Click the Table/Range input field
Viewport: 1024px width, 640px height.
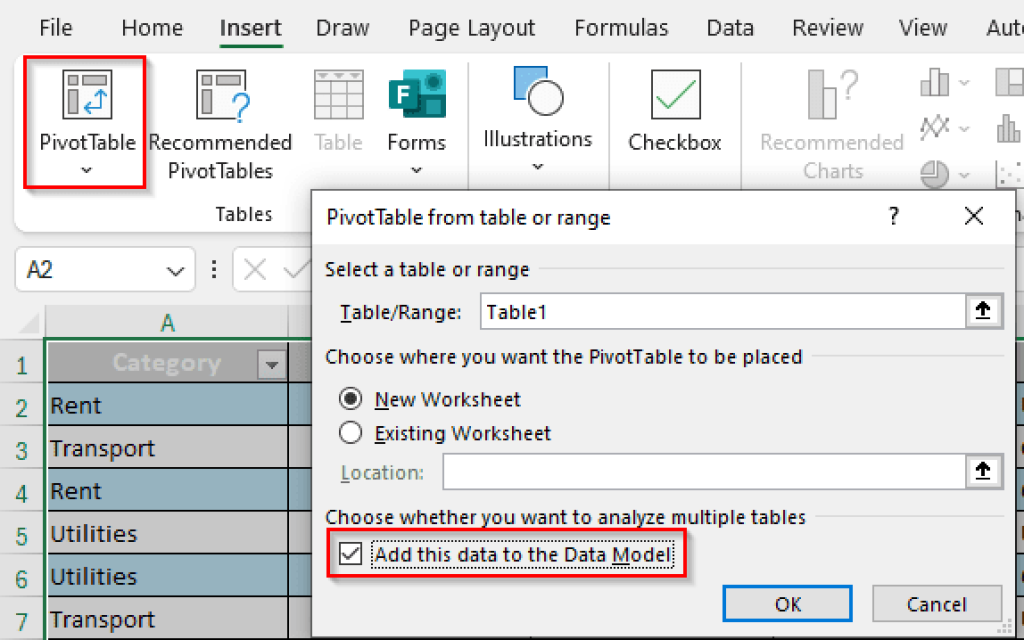(720, 312)
